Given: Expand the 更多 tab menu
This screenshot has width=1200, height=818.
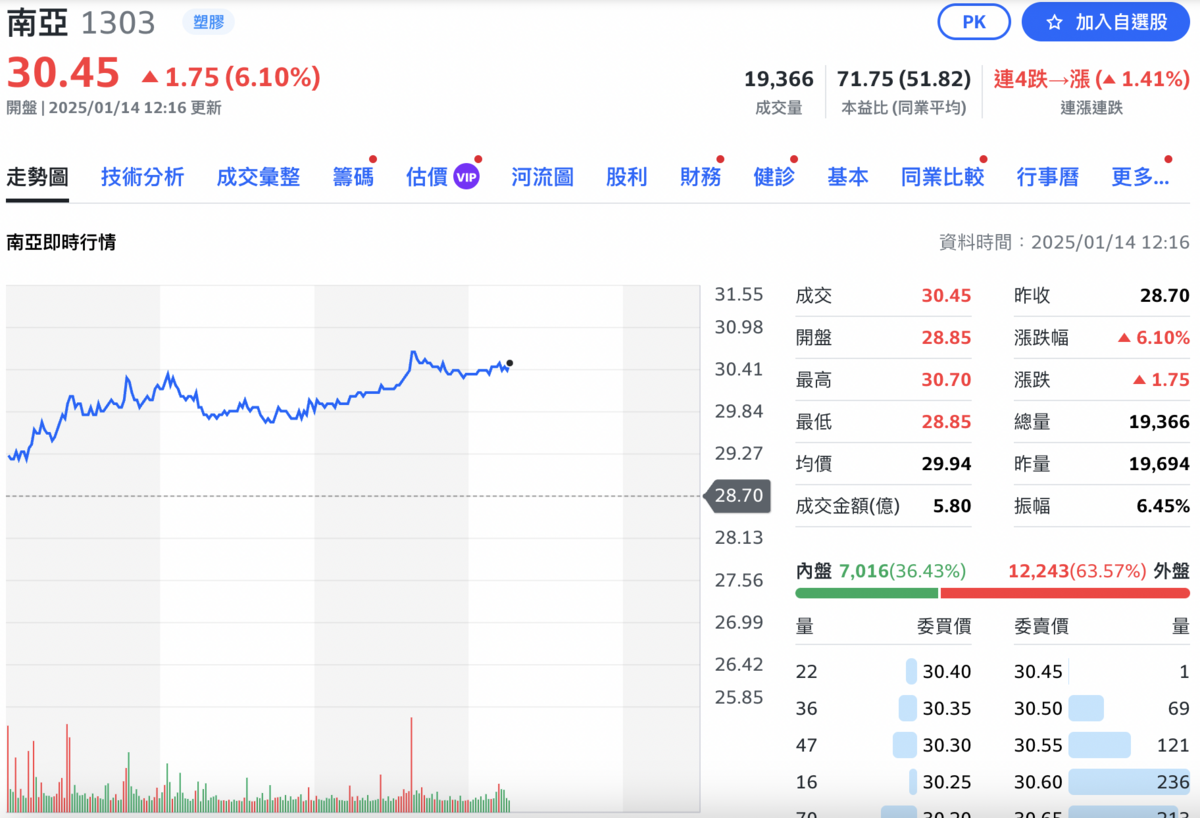Looking at the screenshot, I should 1140,178.
